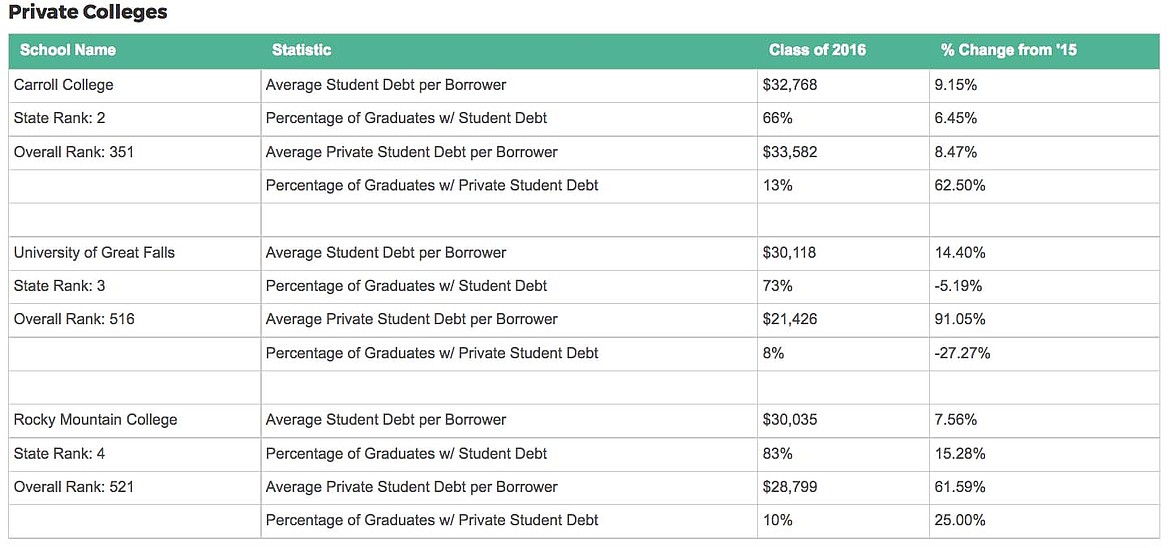Click the 91.05% change value
Viewport: 1170px width, 548px height.
click(x=960, y=319)
